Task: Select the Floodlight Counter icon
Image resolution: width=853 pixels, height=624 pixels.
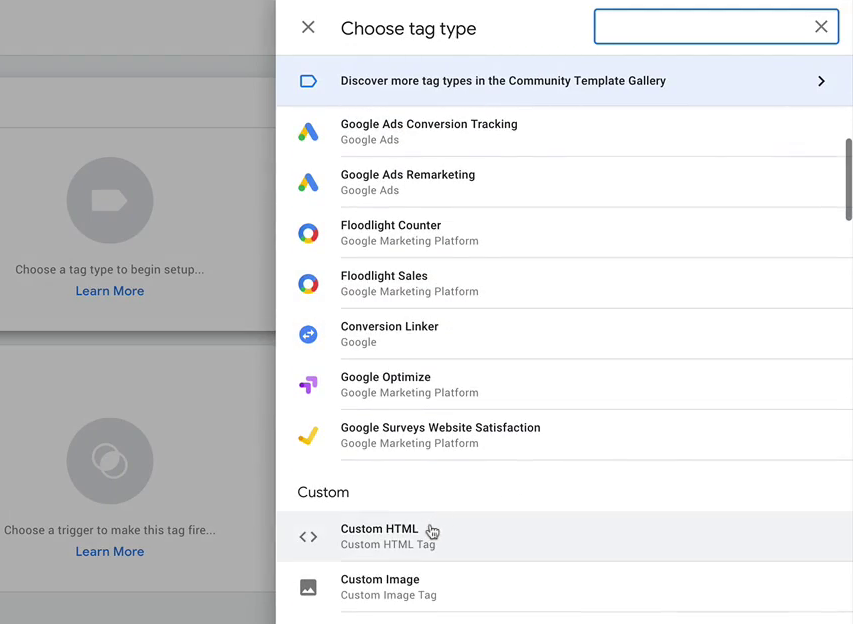Action: 308,233
